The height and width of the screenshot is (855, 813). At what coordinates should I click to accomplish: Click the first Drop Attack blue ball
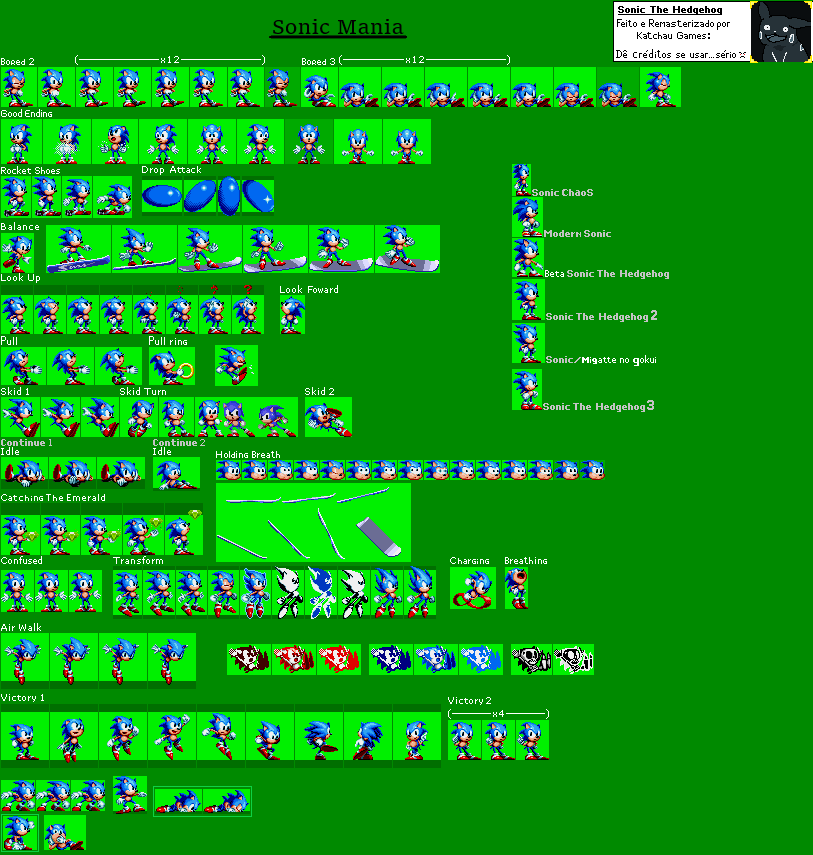click(x=162, y=196)
